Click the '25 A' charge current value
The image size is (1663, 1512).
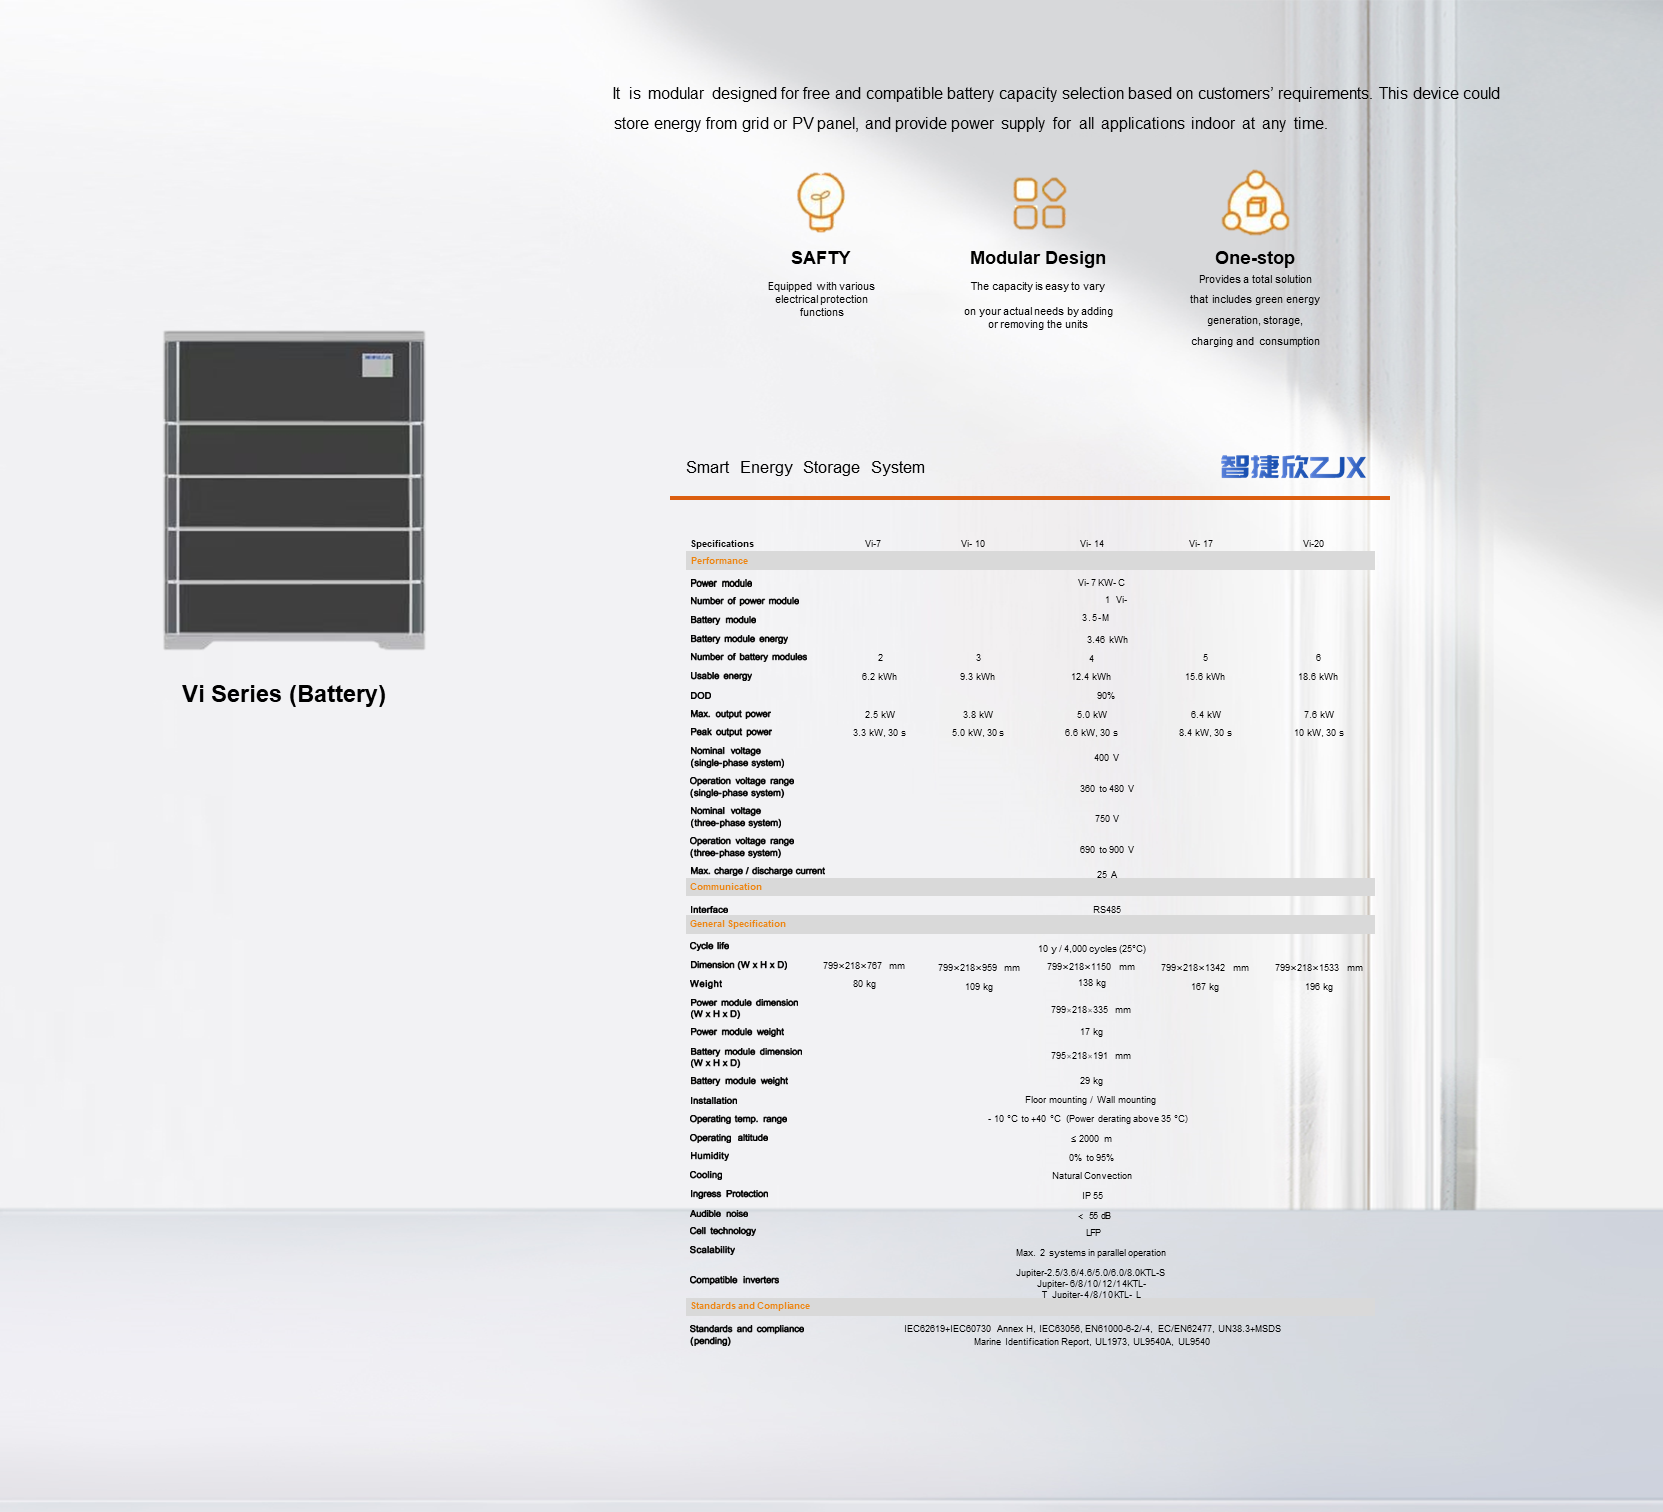click(1106, 875)
